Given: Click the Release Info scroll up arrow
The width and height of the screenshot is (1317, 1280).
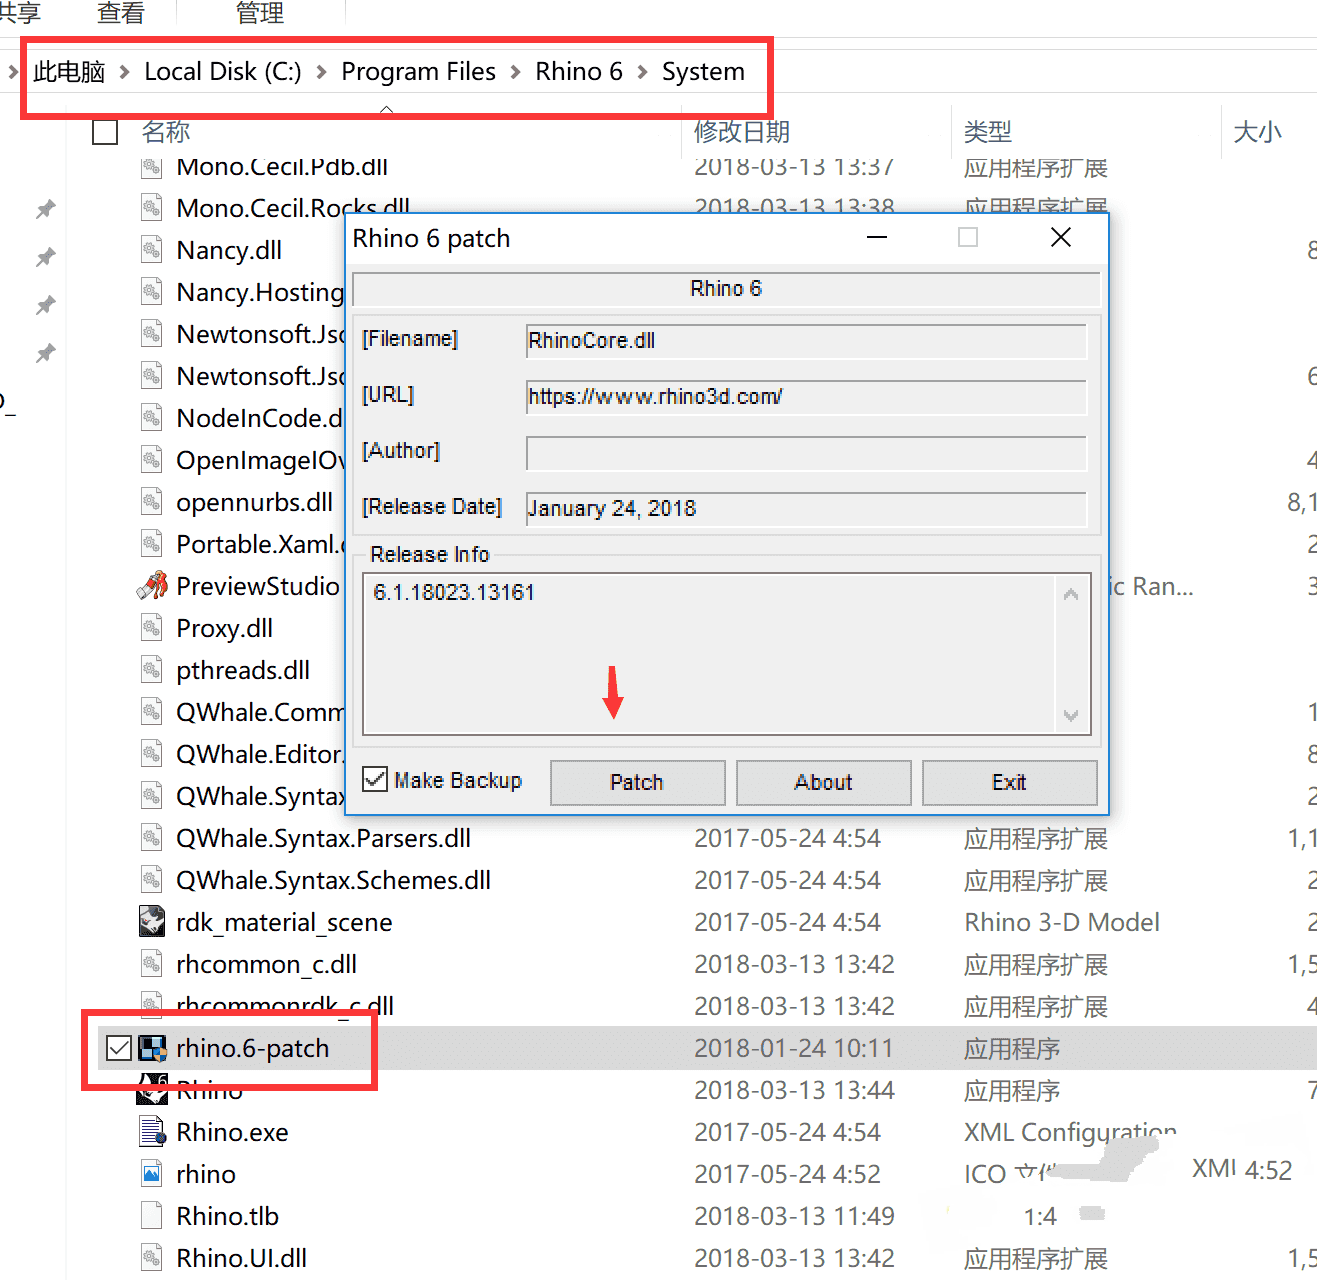Looking at the screenshot, I should [1071, 594].
